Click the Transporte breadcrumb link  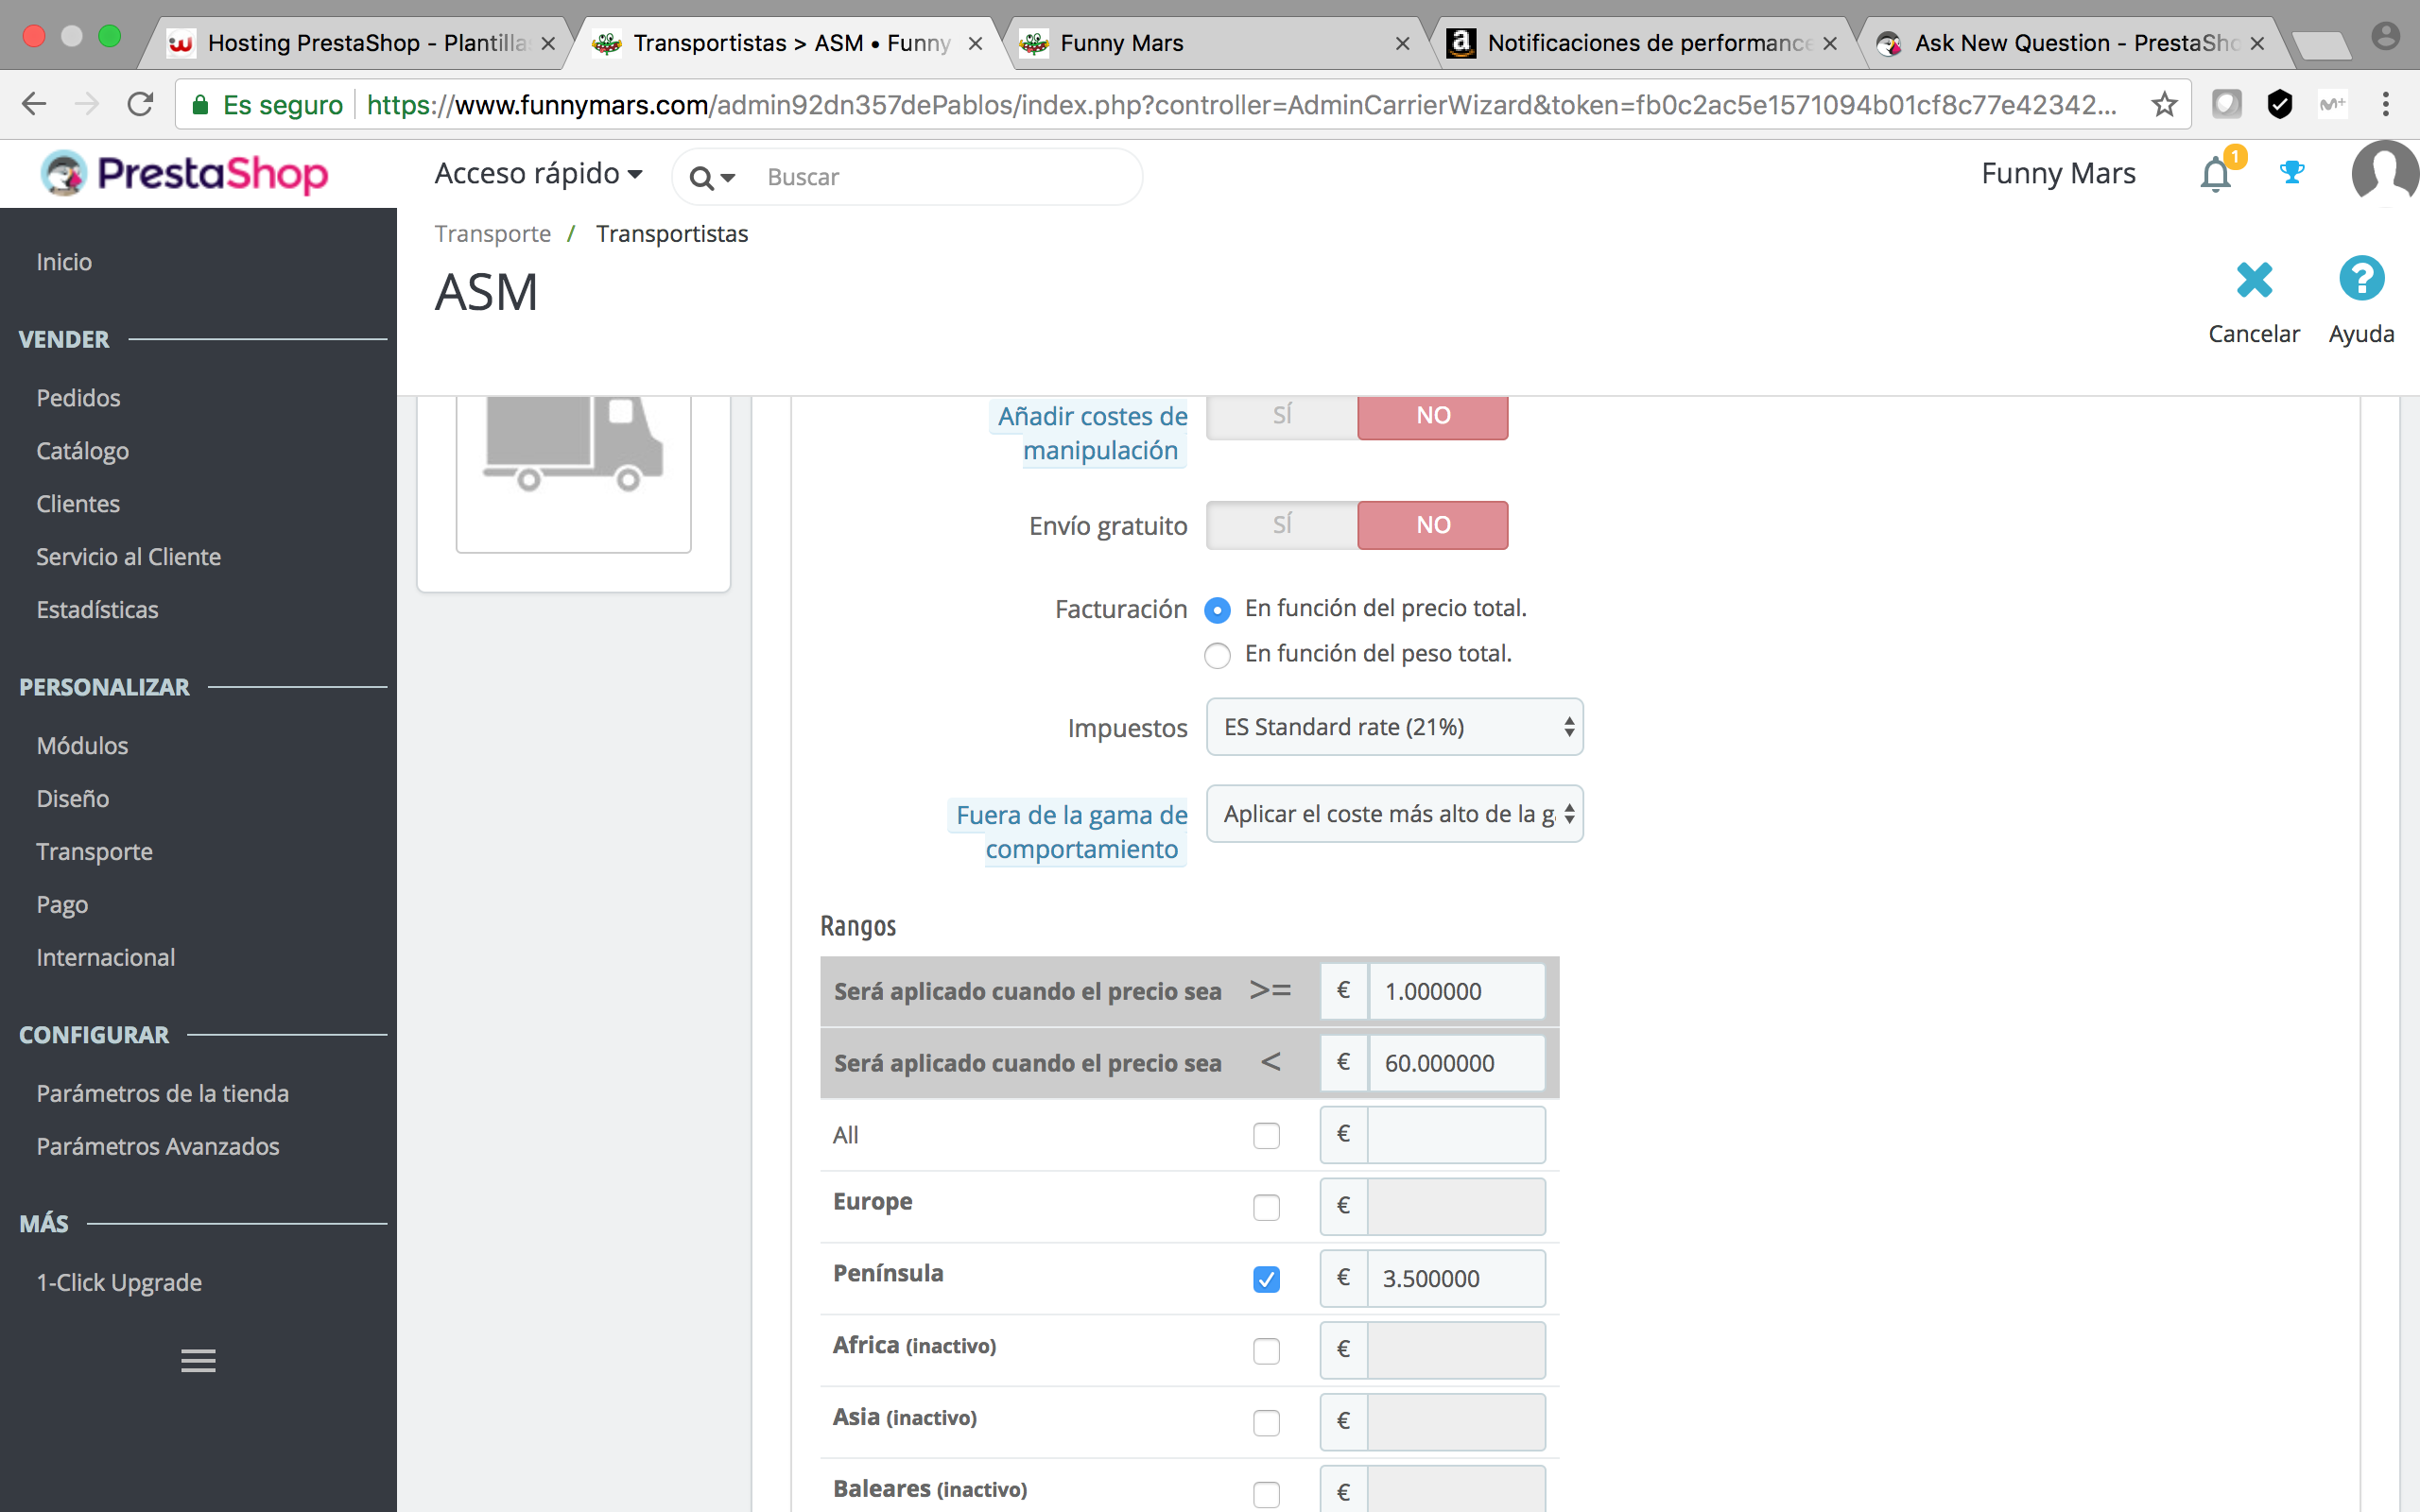492,233
